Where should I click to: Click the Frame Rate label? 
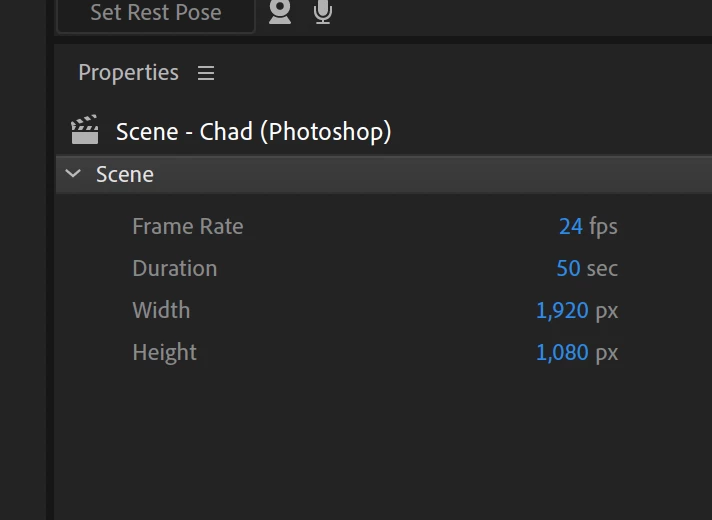click(x=187, y=226)
